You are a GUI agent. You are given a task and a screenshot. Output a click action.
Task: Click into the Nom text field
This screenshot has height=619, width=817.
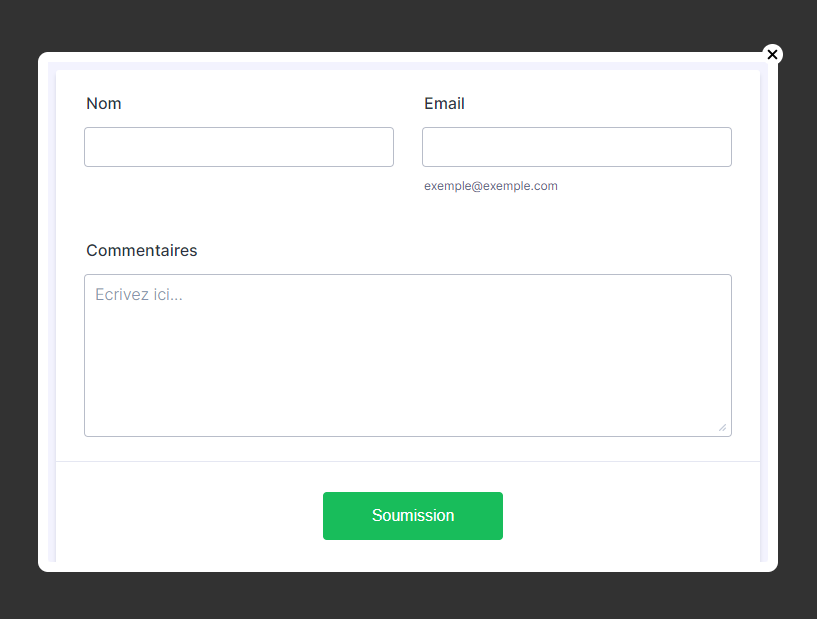(x=239, y=147)
